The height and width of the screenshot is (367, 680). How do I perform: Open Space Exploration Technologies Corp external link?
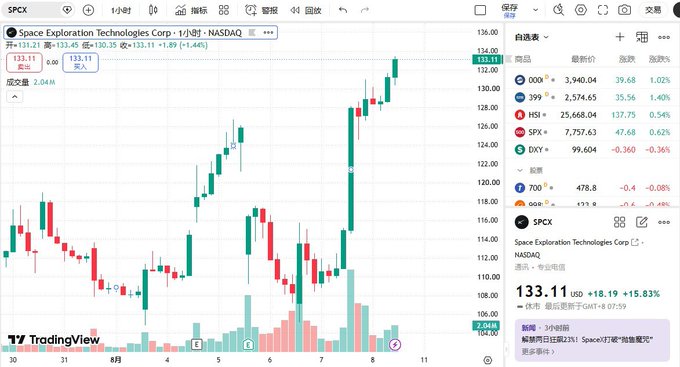pos(635,242)
